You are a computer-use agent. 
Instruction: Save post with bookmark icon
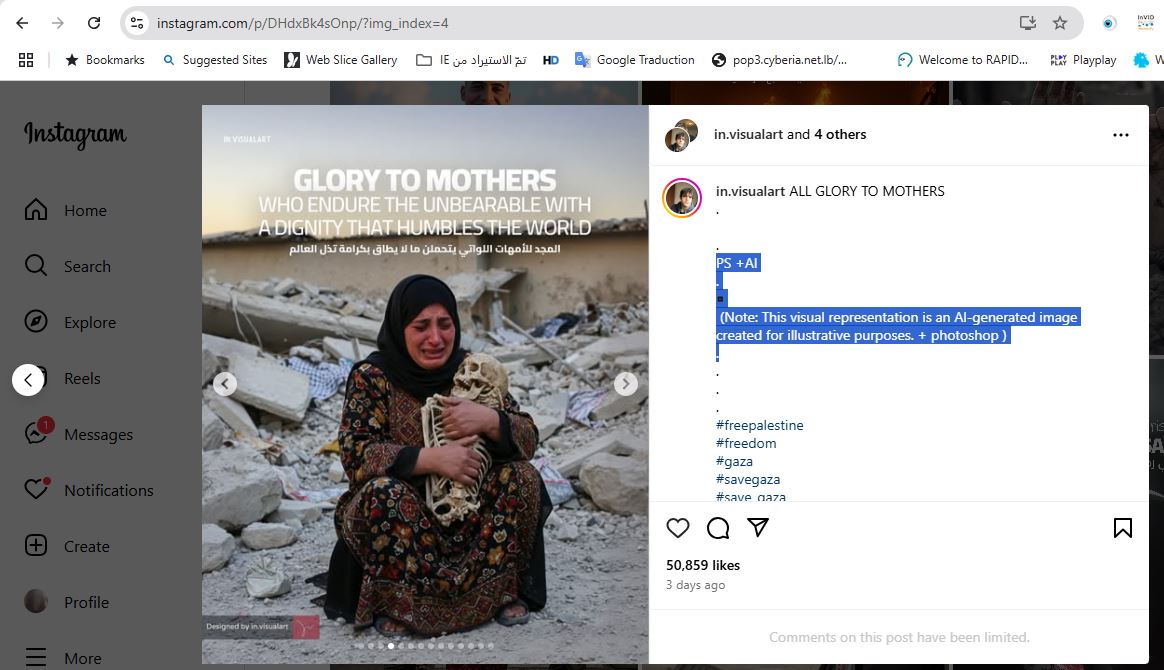(1122, 528)
